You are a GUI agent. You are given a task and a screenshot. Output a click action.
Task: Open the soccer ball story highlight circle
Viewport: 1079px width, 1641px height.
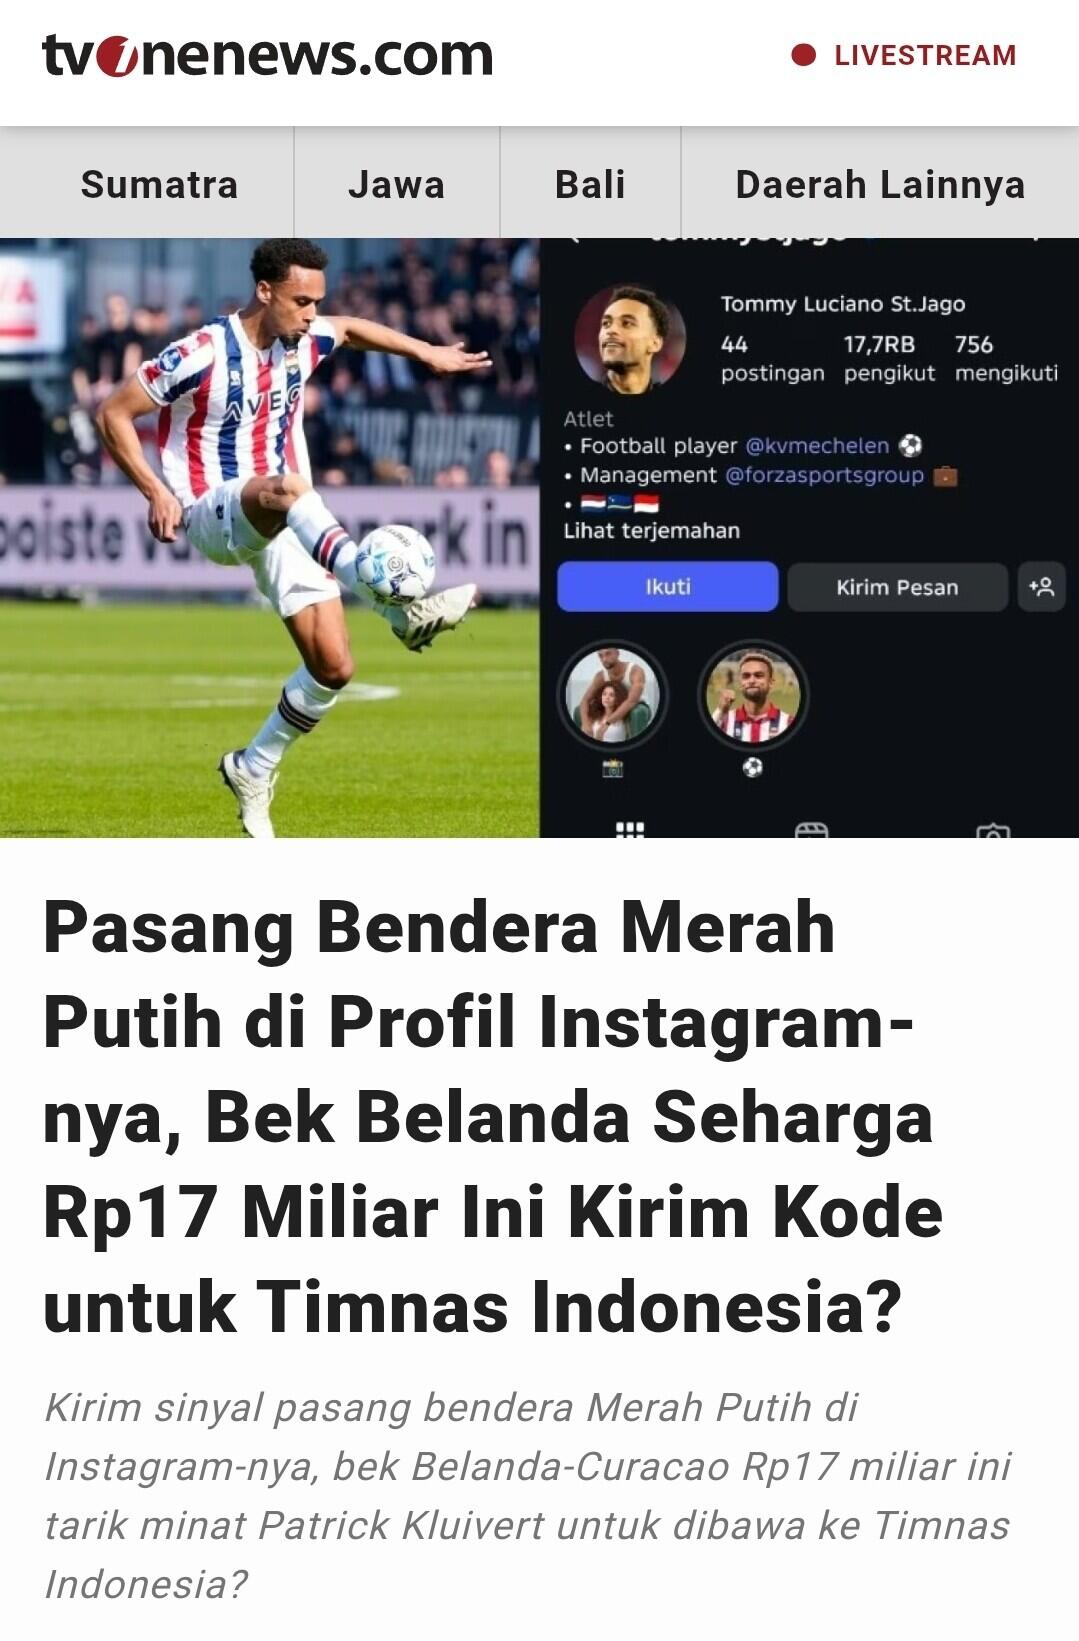click(x=752, y=695)
